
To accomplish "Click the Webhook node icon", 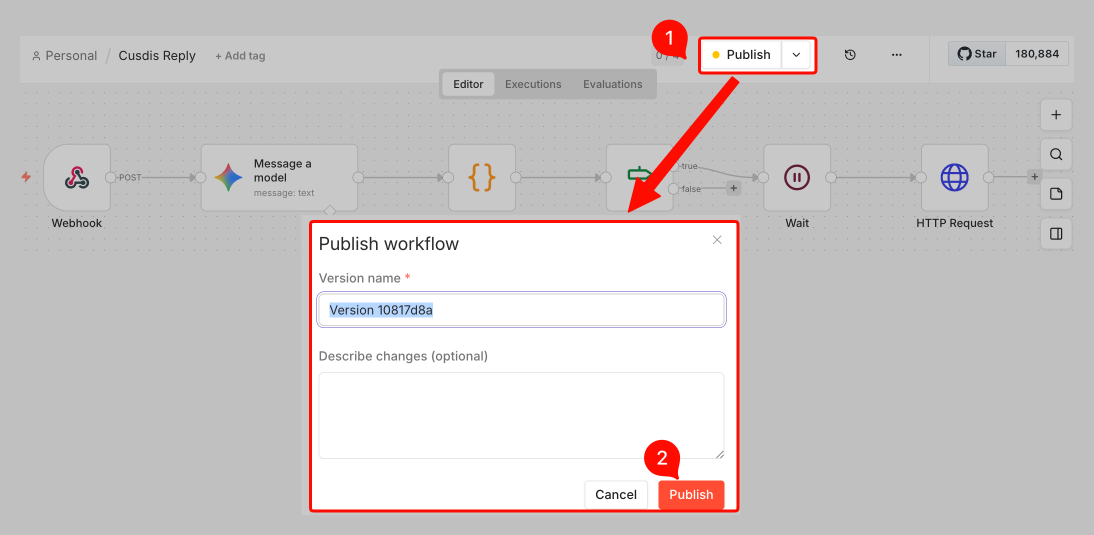I will [77, 178].
